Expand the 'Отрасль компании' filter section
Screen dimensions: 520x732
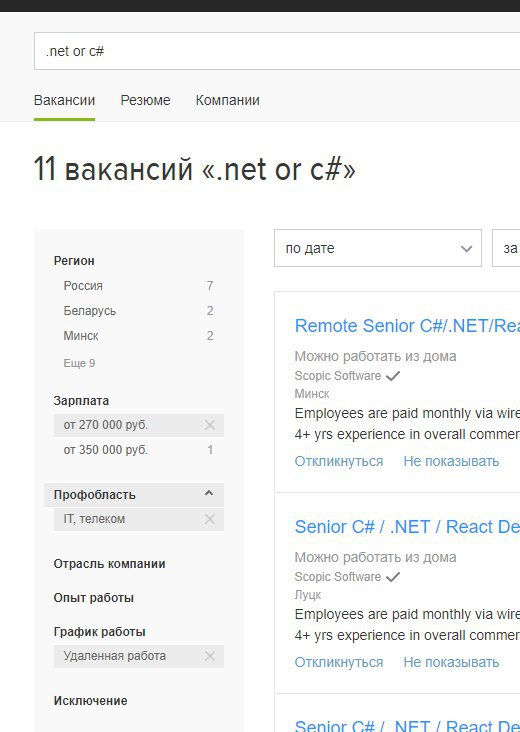(109, 563)
